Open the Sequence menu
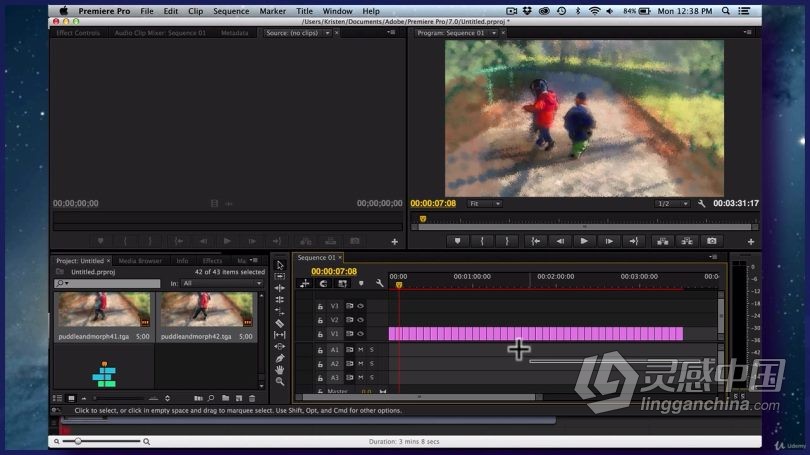 point(231,11)
